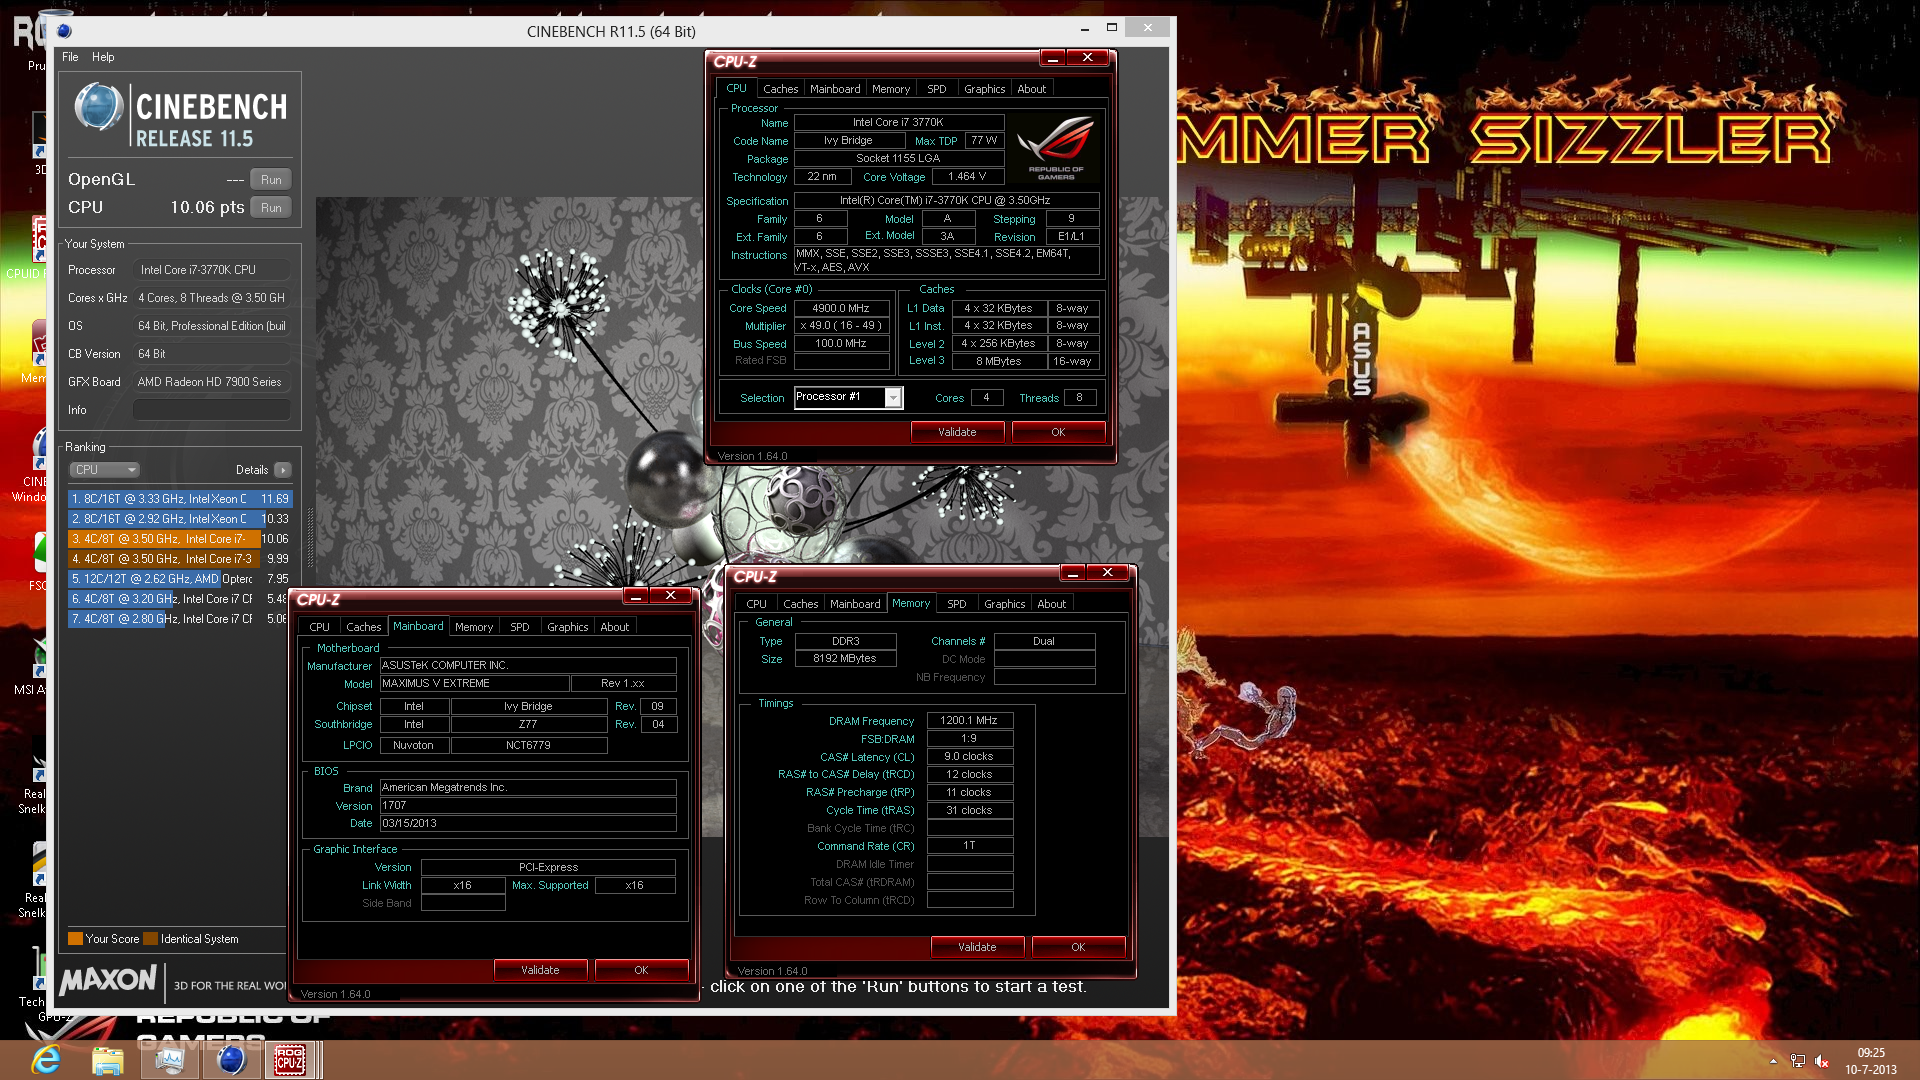Open Internet Explorer from the taskbar
Image resolution: width=1920 pixels, height=1080 pixels.
pyautogui.click(x=47, y=1060)
